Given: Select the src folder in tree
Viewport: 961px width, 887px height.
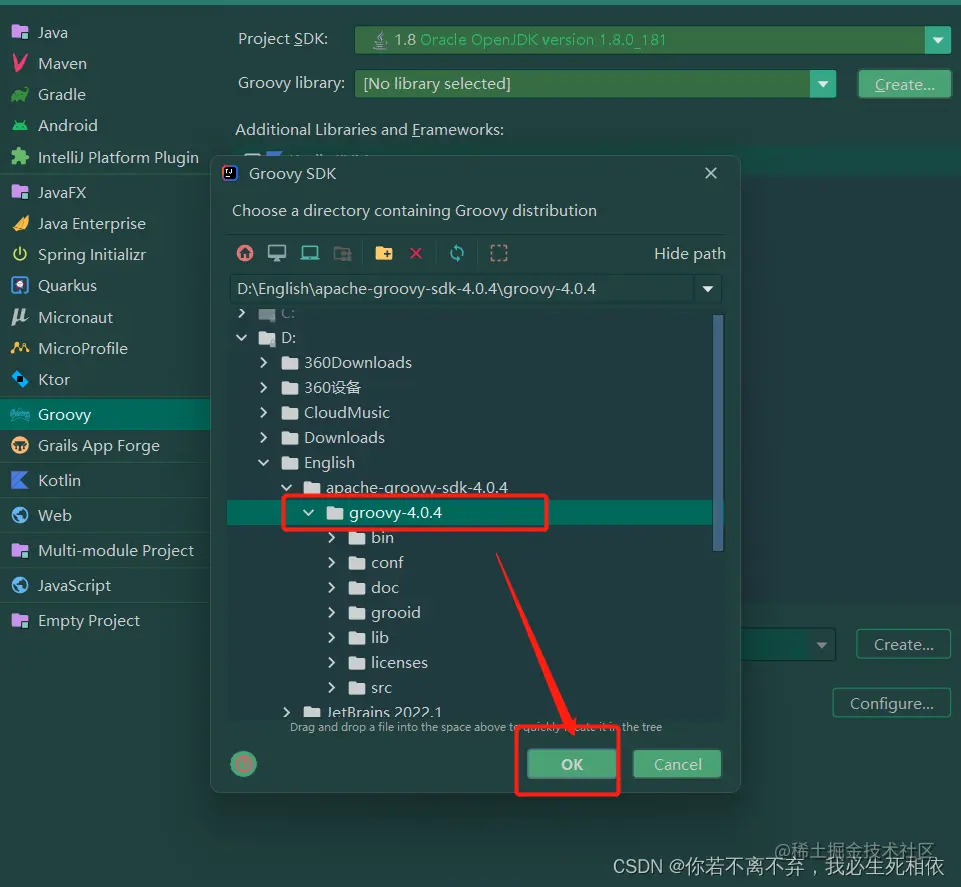Looking at the screenshot, I should [381, 688].
